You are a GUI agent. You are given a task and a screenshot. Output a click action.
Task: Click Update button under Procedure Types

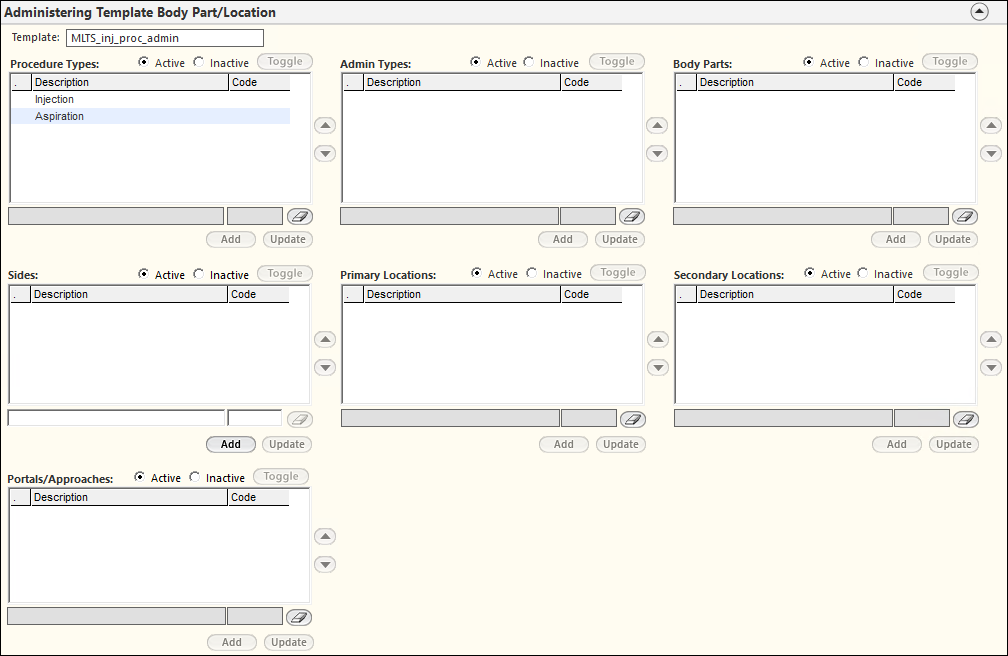click(288, 239)
